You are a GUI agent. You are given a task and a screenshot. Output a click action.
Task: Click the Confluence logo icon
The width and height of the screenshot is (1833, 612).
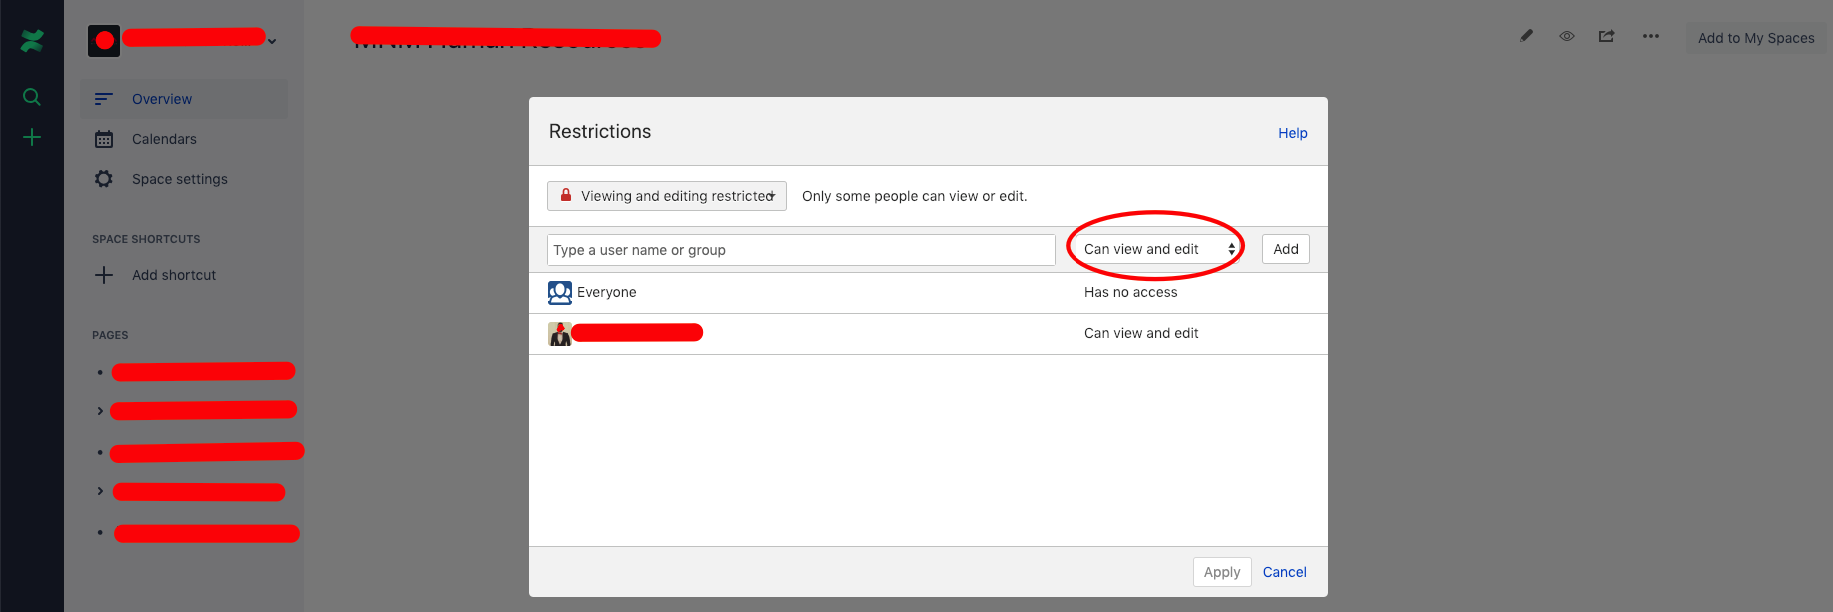pyautogui.click(x=32, y=41)
